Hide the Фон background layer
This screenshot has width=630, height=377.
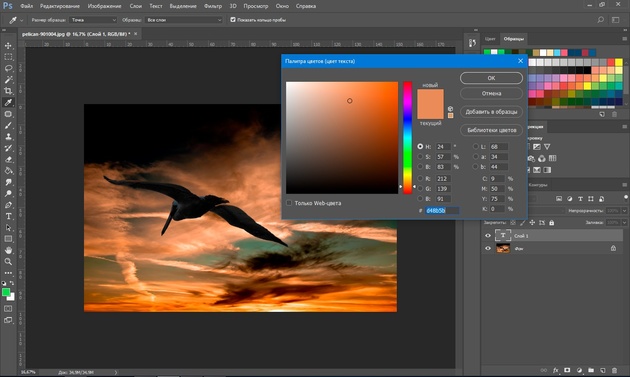point(488,248)
